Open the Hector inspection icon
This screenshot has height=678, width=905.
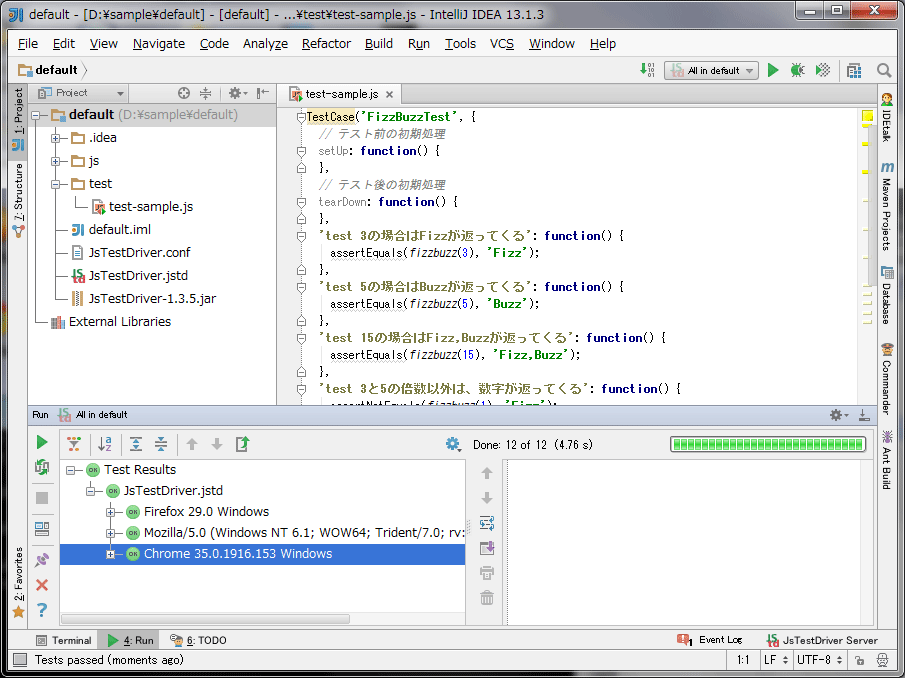882,660
